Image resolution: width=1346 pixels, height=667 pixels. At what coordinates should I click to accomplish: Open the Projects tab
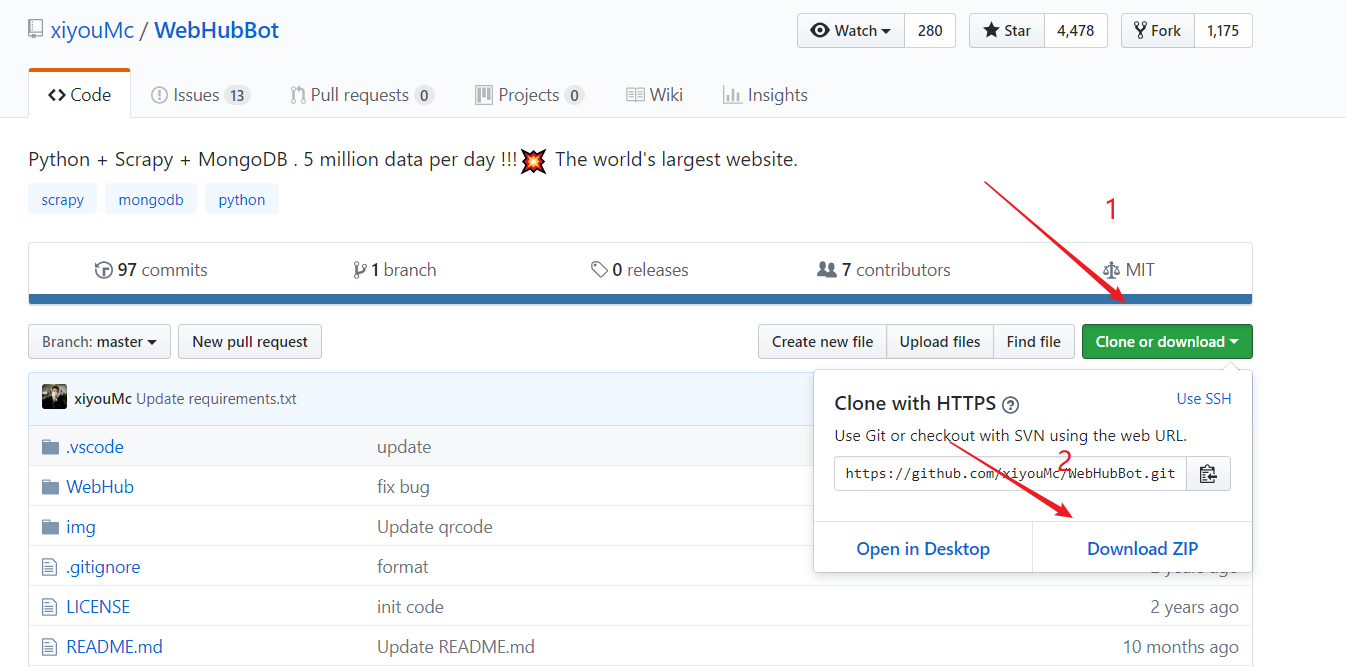tap(529, 95)
